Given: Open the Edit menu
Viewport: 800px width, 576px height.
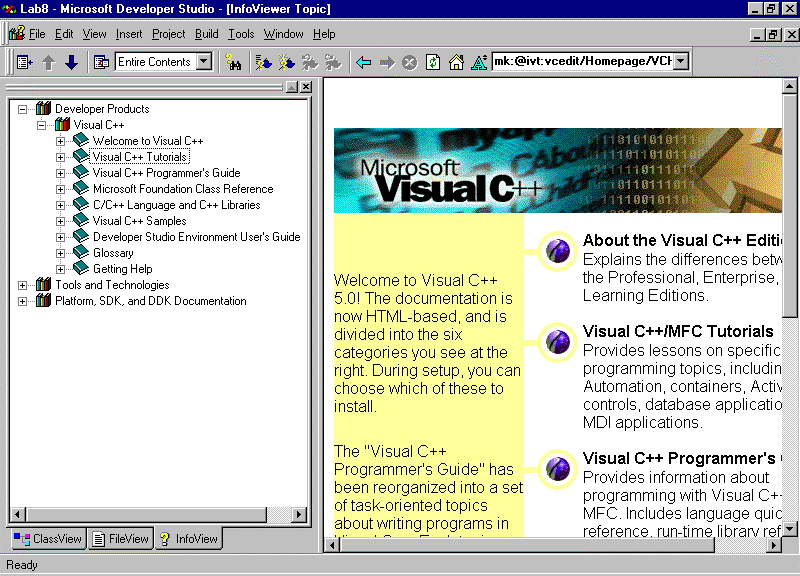Looking at the screenshot, I should point(64,34).
